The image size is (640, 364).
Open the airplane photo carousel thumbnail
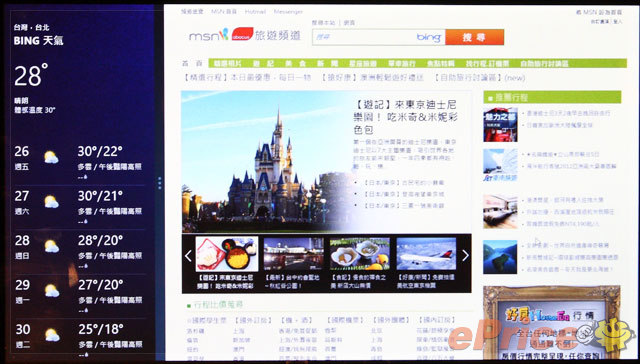[x=426, y=254]
